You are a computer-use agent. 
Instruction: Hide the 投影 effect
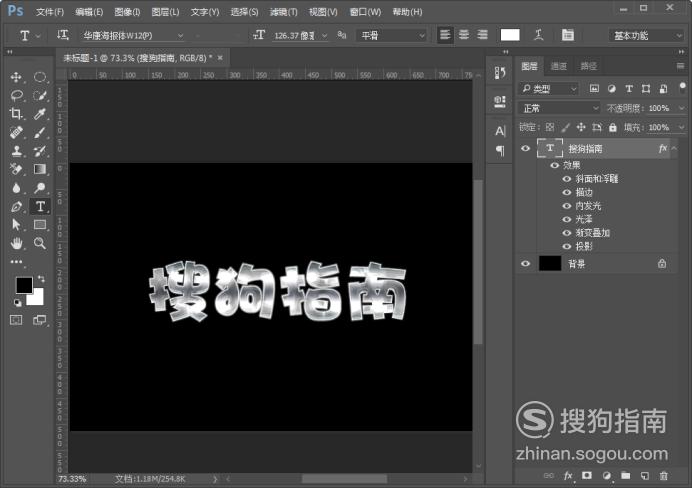[567, 247]
